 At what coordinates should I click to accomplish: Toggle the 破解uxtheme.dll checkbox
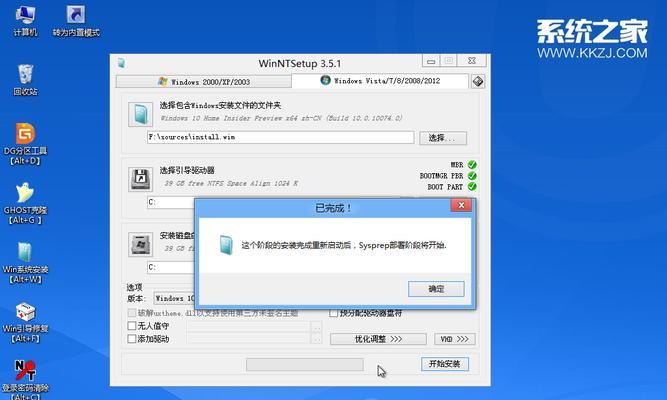pos(132,313)
